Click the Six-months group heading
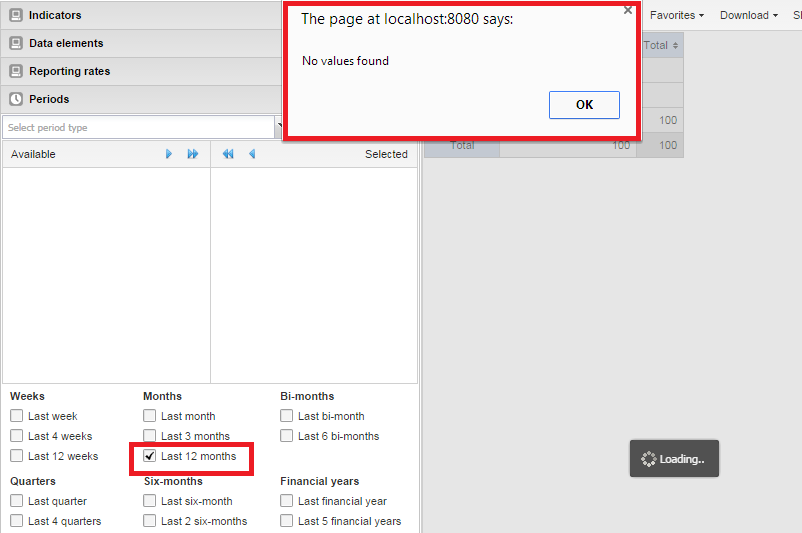 click(x=173, y=481)
